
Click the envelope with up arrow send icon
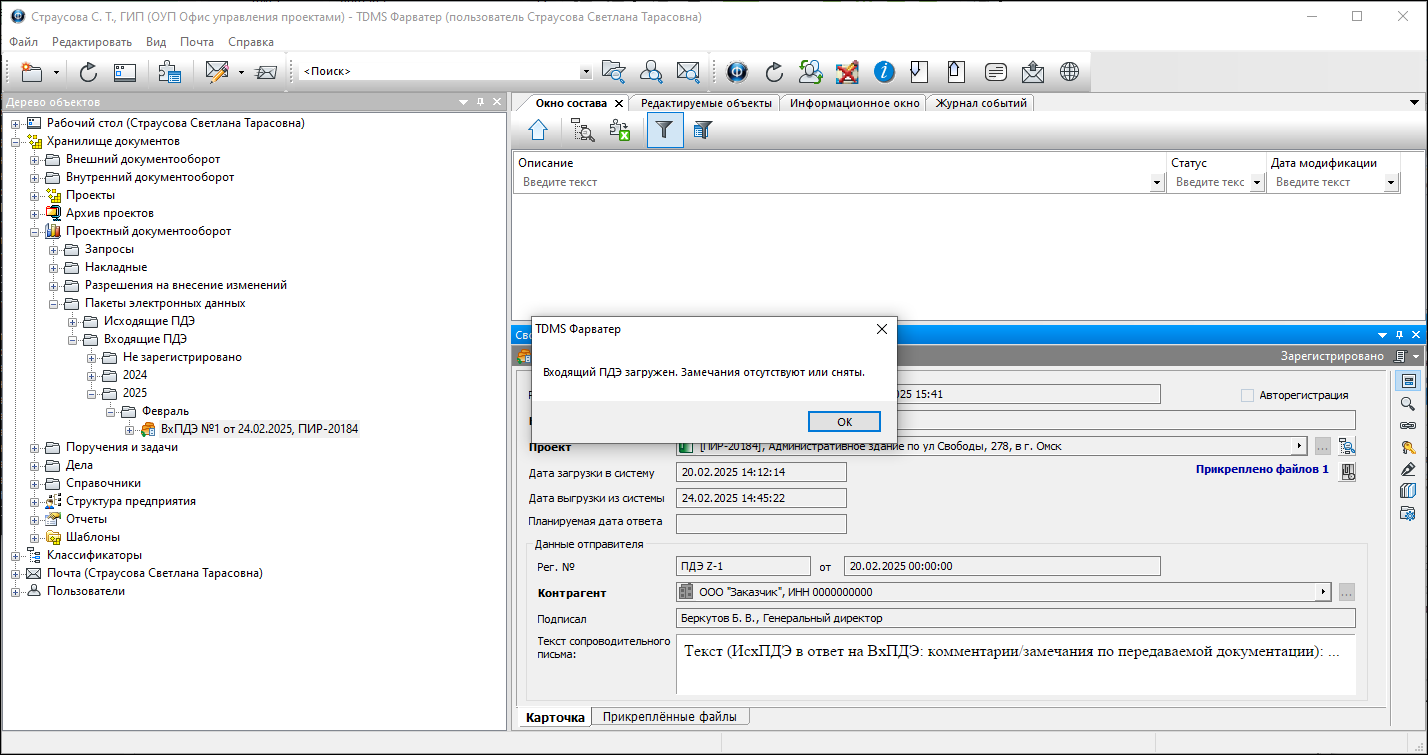pyautogui.click(x=1033, y=72)
